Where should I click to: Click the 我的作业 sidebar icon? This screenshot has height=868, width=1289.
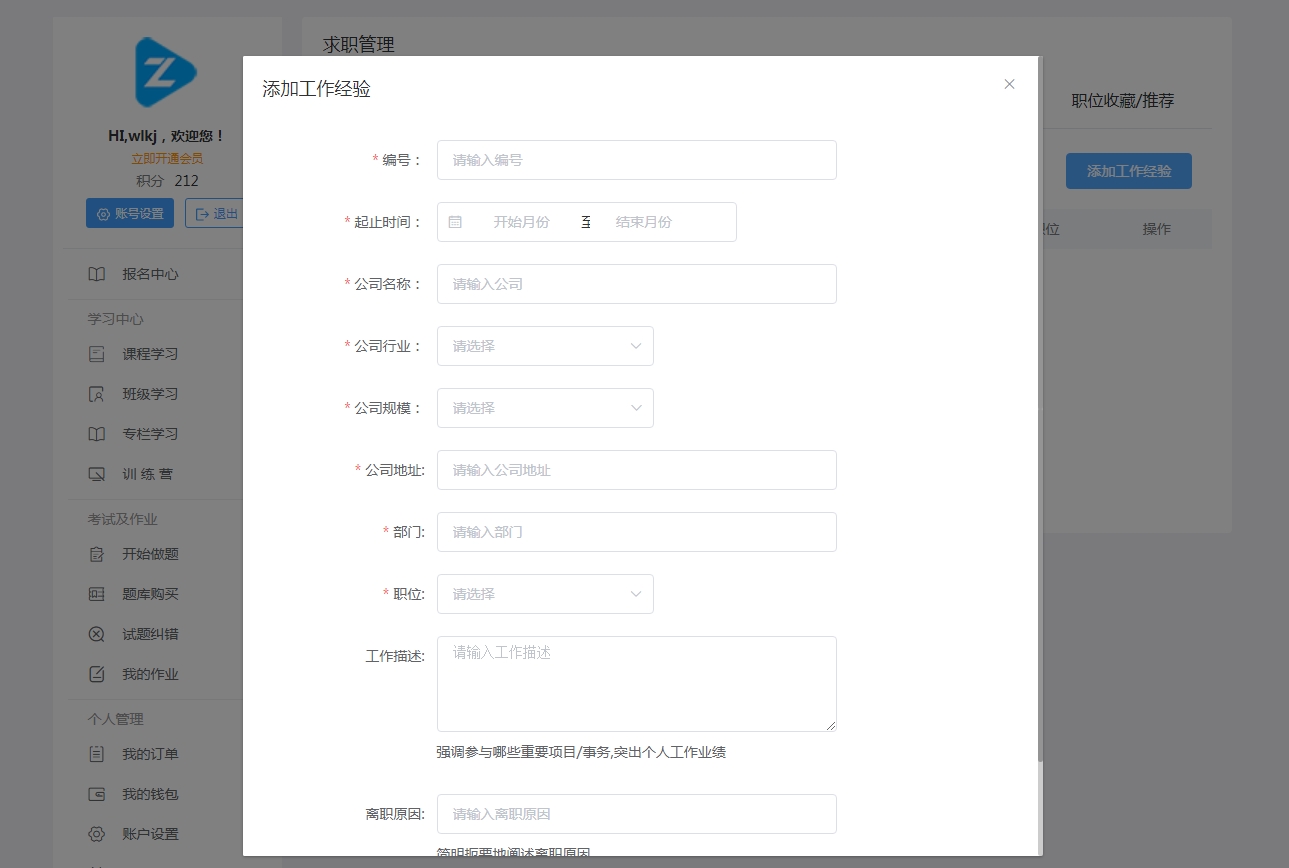[96, 674]
